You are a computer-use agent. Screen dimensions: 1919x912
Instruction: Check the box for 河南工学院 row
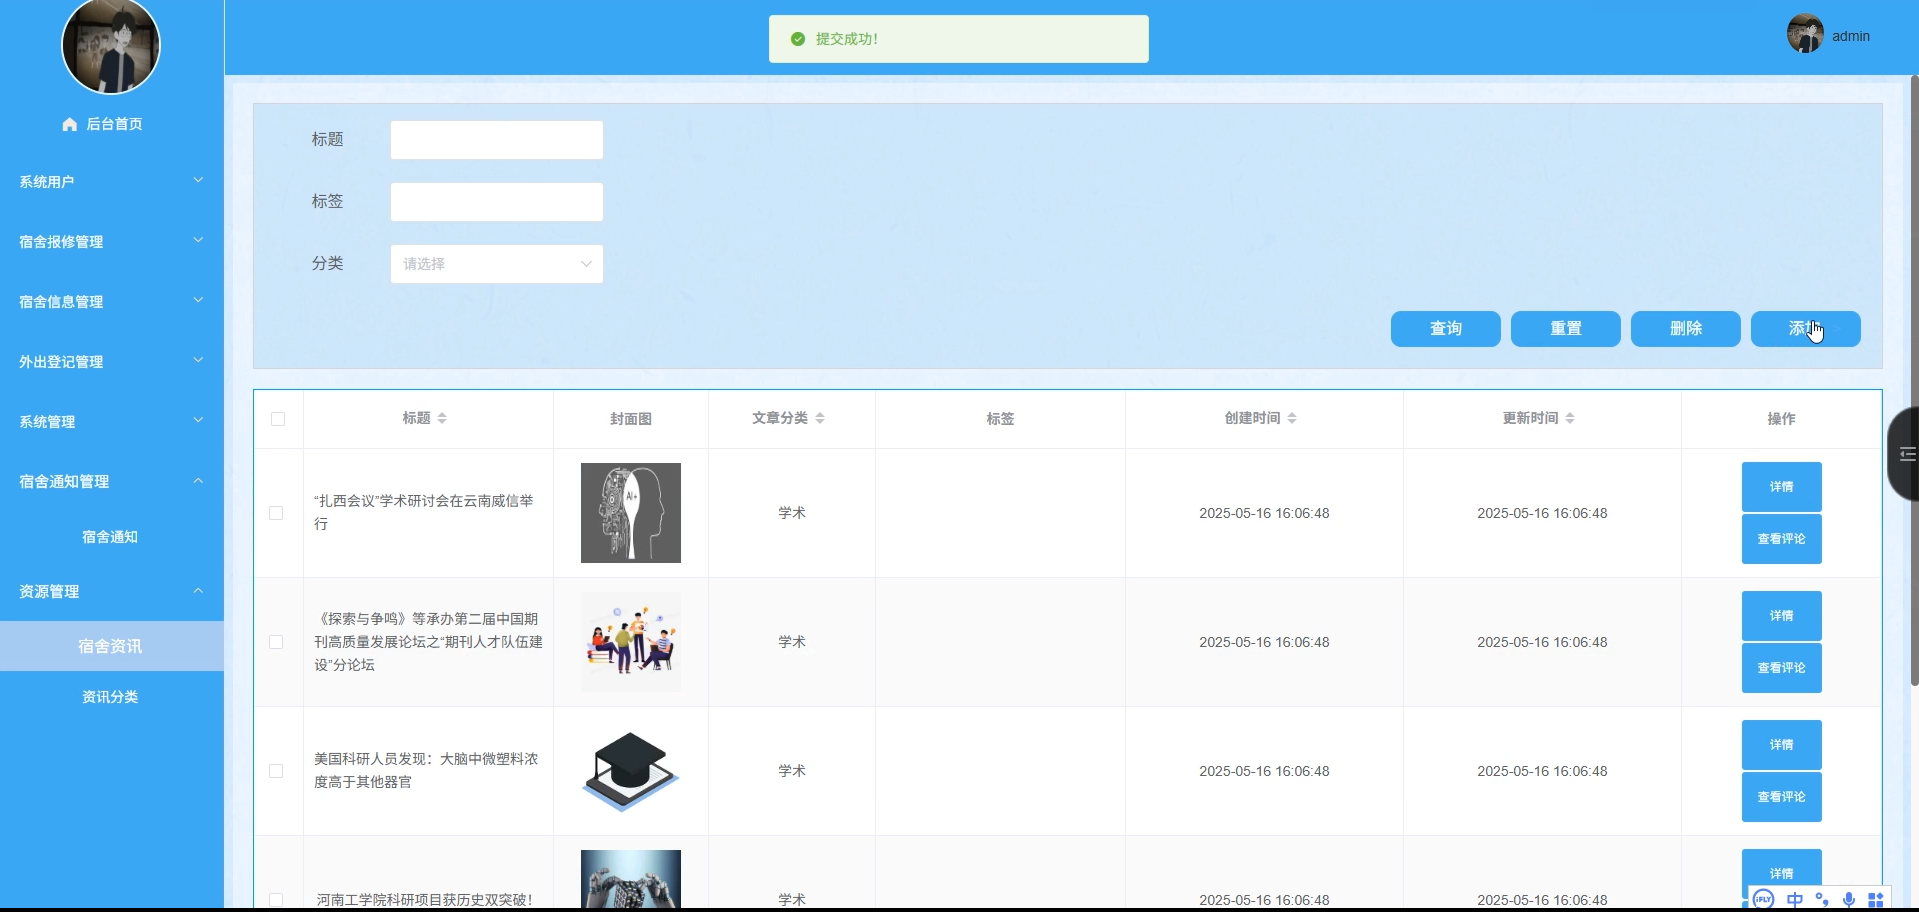tap(276, 900)
